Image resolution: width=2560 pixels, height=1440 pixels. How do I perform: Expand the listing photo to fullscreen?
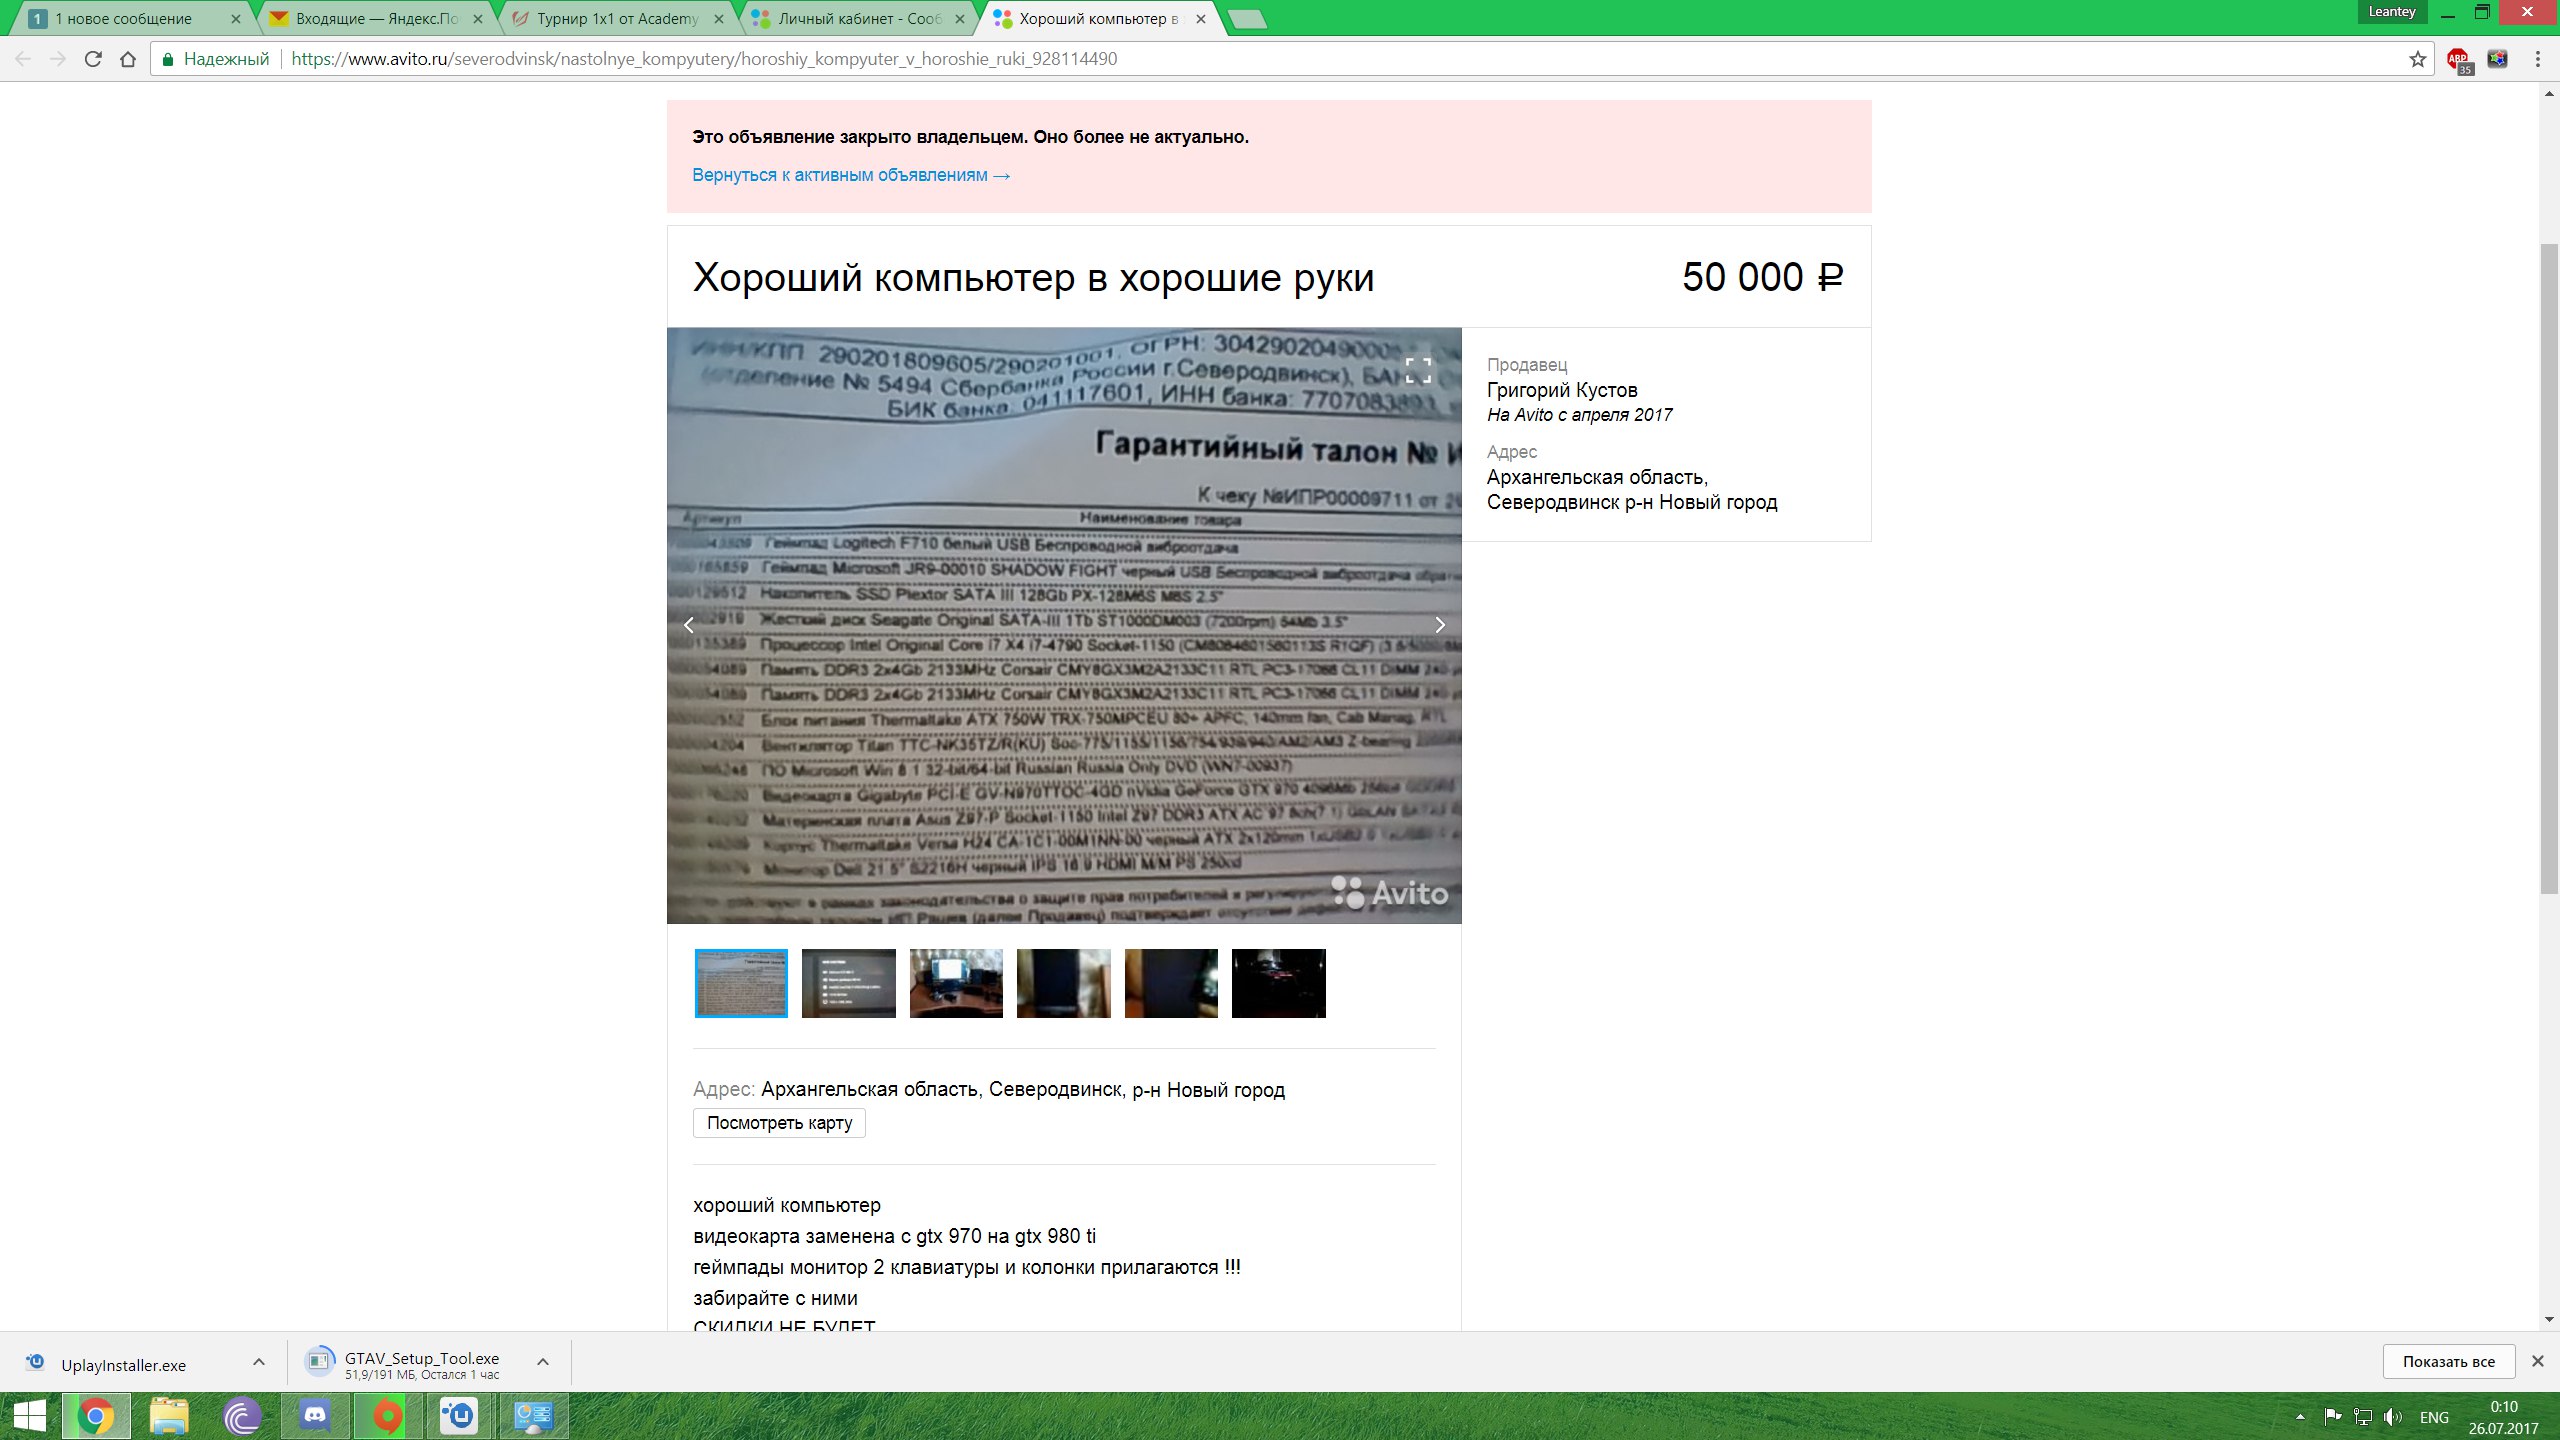pyautogui.click(x=1418, y=371)
